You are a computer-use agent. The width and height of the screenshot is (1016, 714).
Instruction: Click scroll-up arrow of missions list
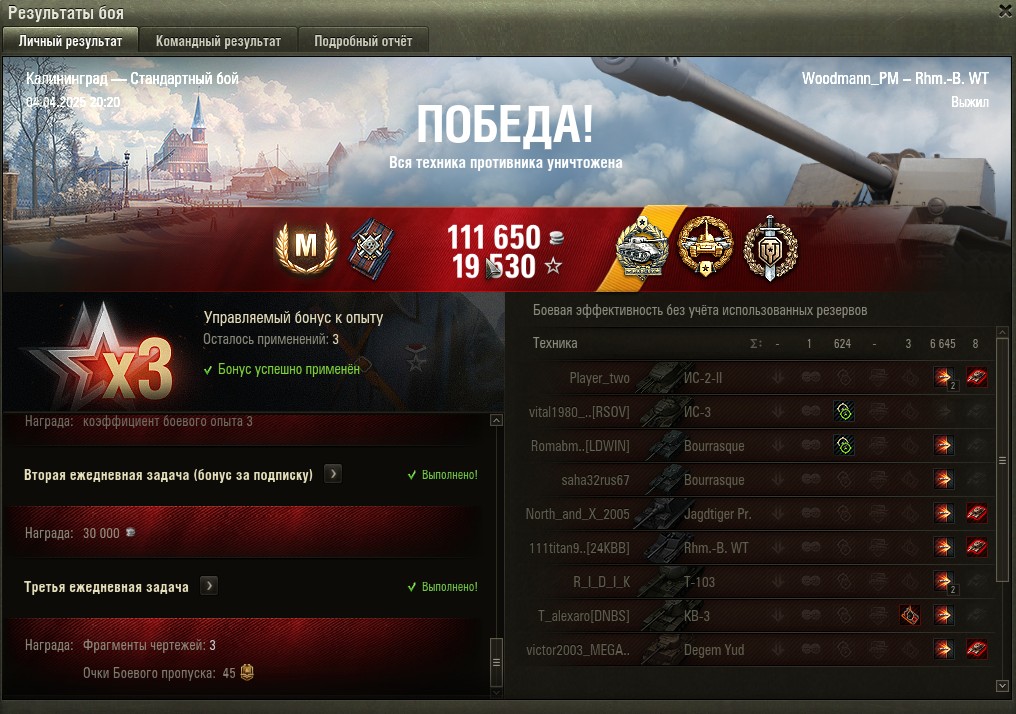496,420
